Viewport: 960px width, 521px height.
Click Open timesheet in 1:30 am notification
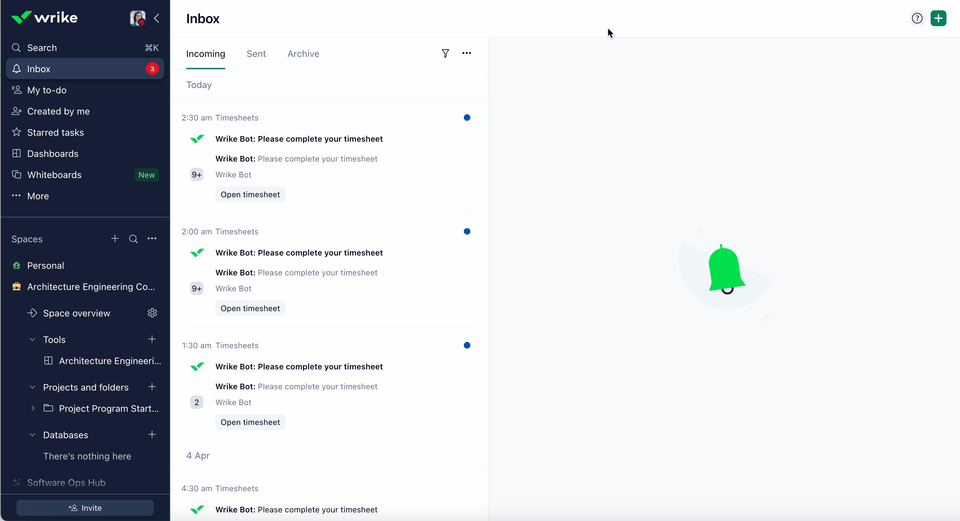click(250, 422)
